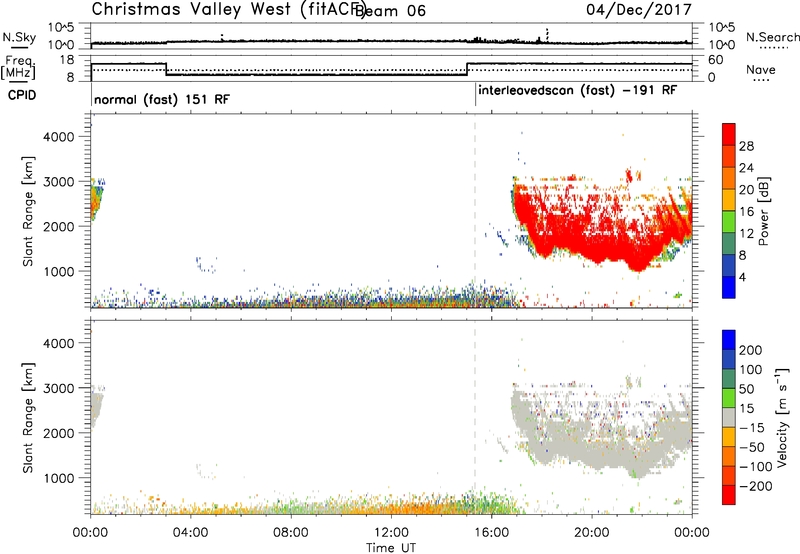Click the 'N.Search' legend label
Screen dimensions: 800x554
click(772, 37)
